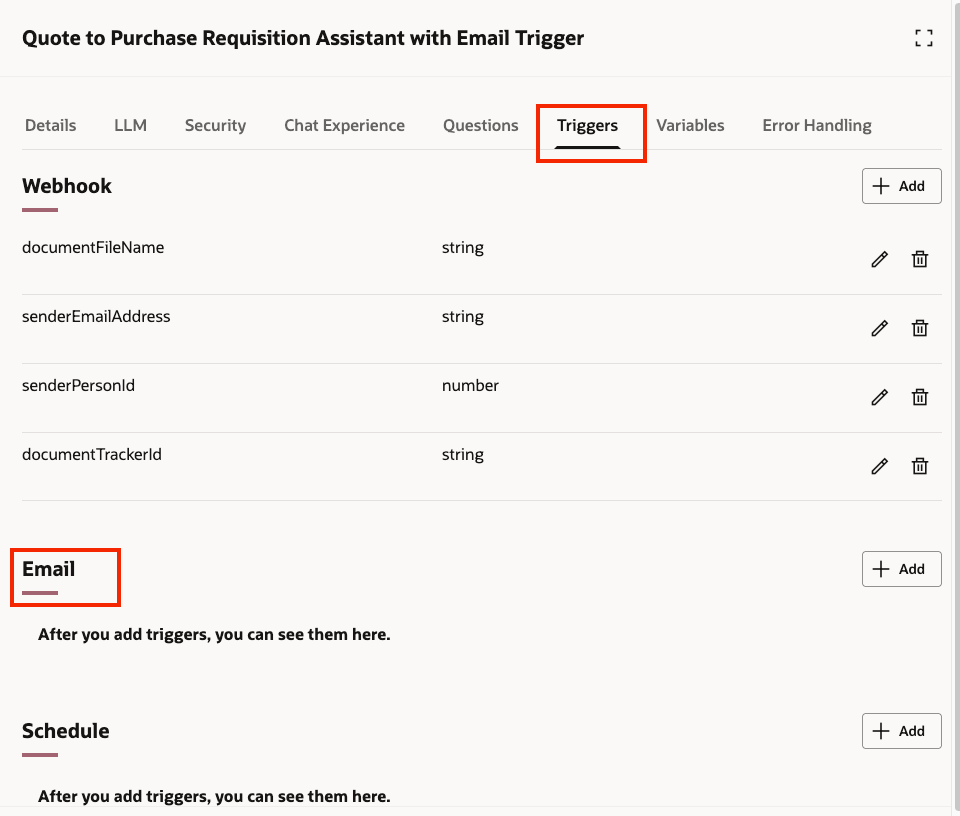This screenshot has width=960, height=816.
Task: Click Email section empty-state message
Action: click(x=214, y=635)
